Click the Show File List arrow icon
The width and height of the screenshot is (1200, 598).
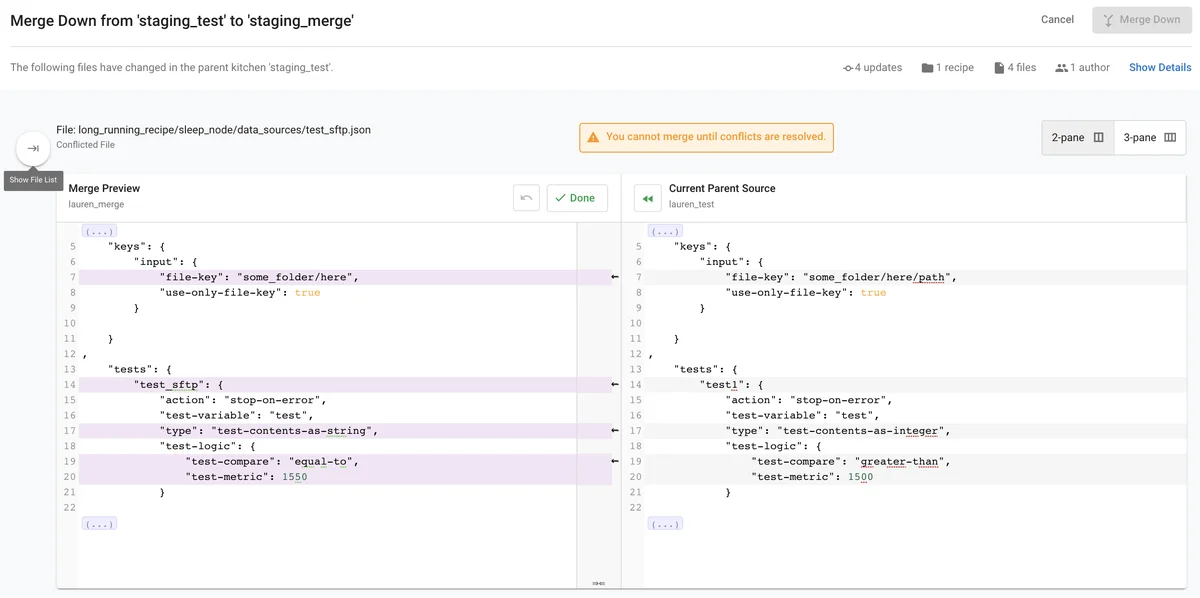coord(33,149)
